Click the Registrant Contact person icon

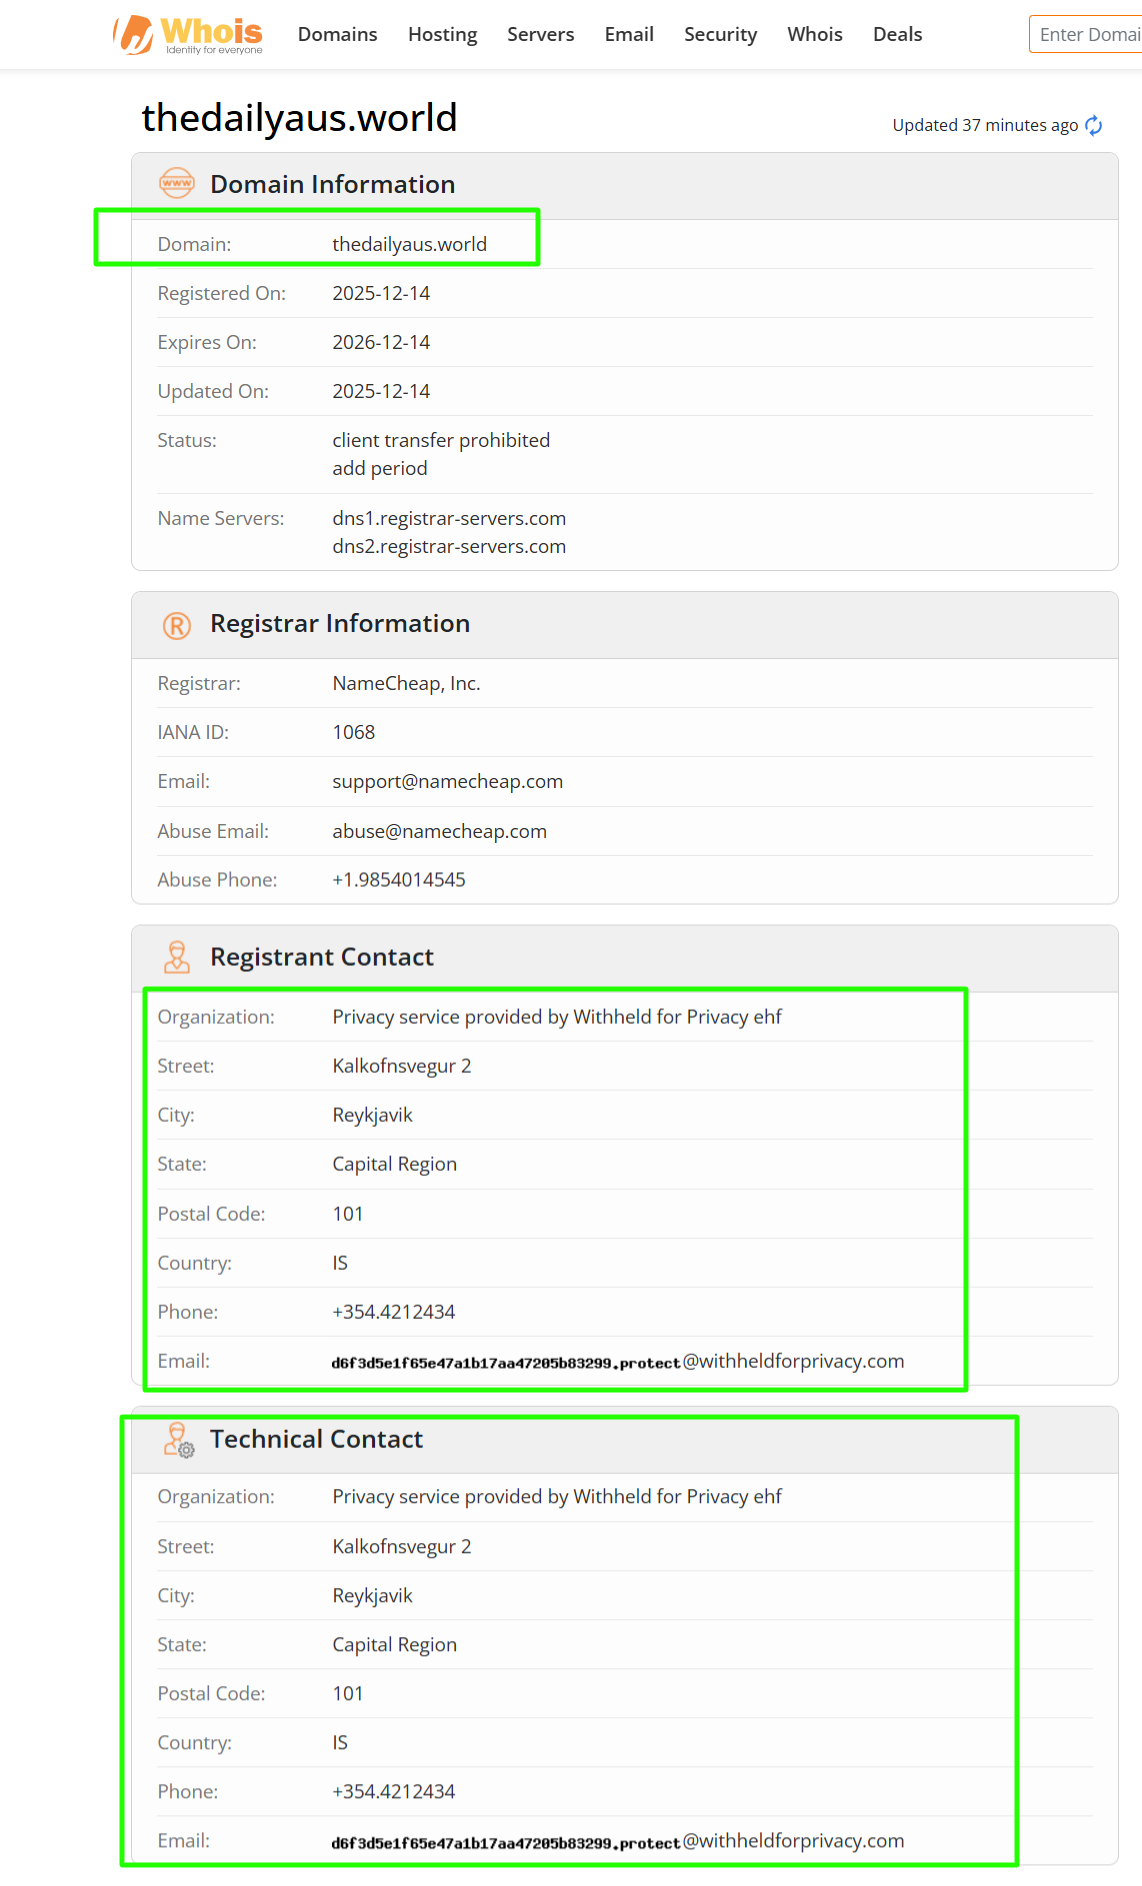(177, 957)
